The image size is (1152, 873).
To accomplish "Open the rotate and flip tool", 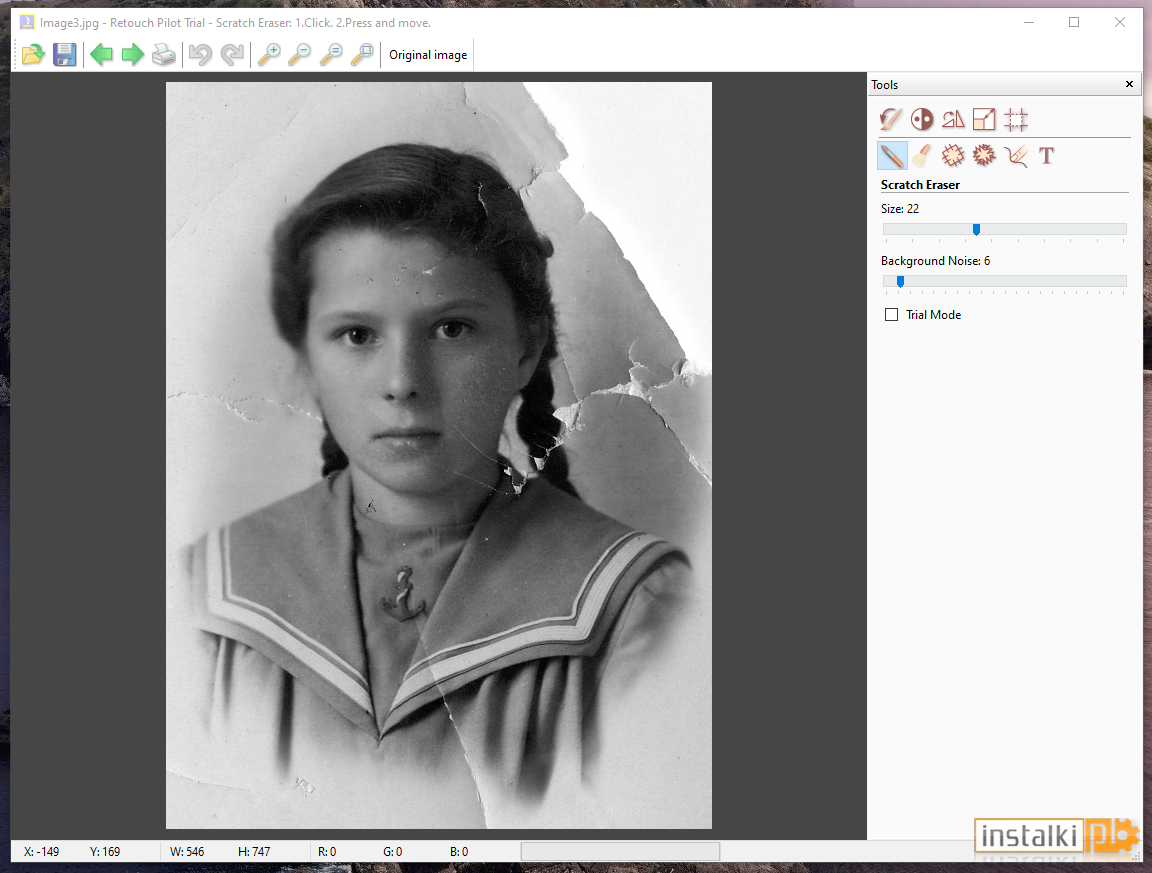I will [953, 119].
